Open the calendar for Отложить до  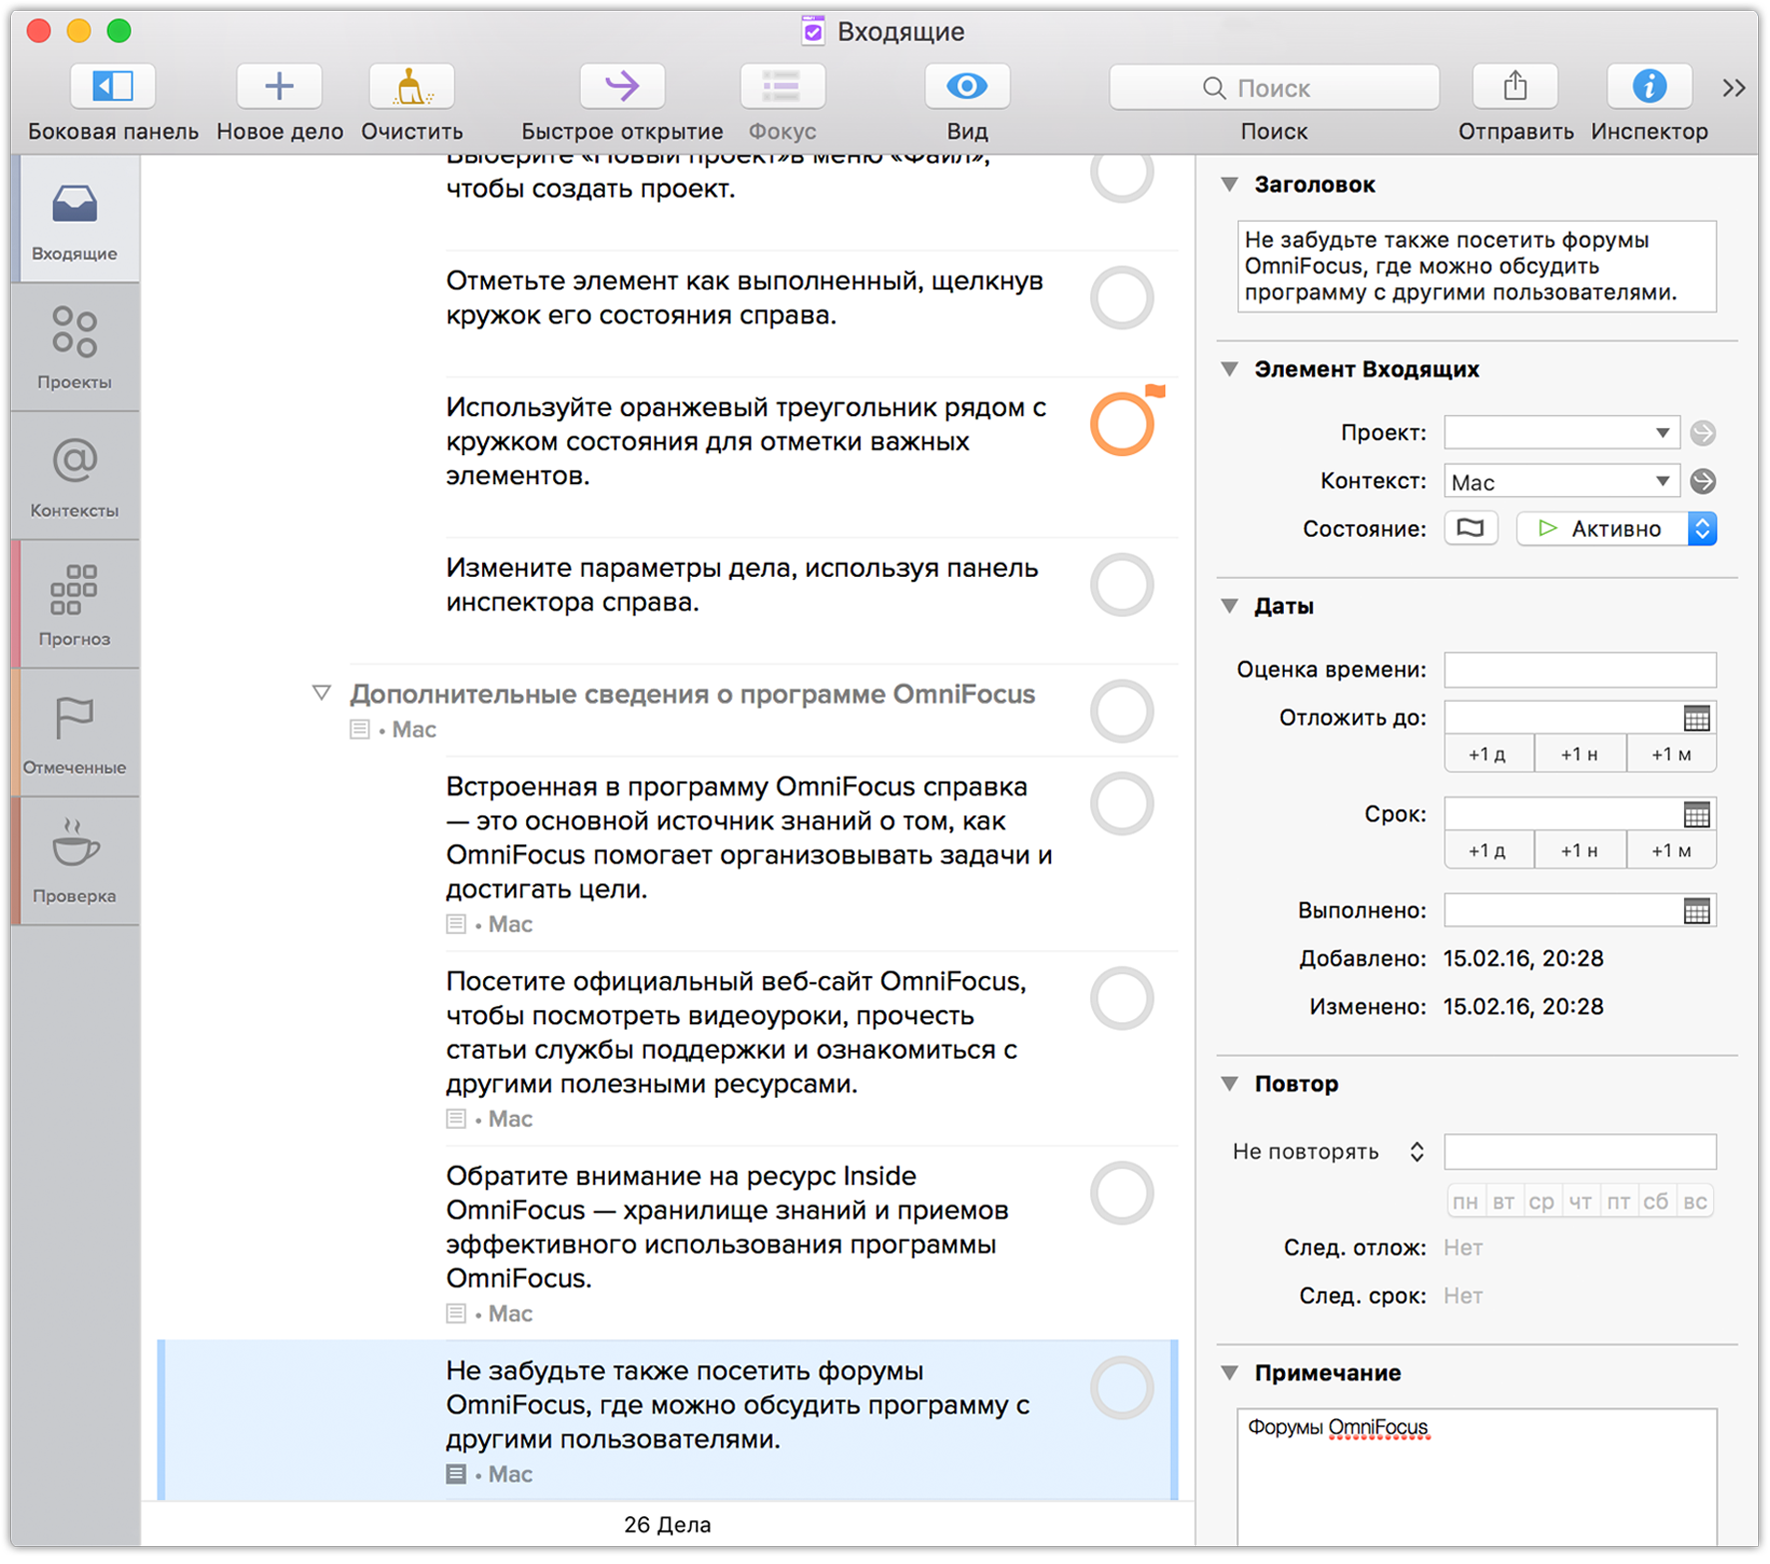pos(1696,718)
